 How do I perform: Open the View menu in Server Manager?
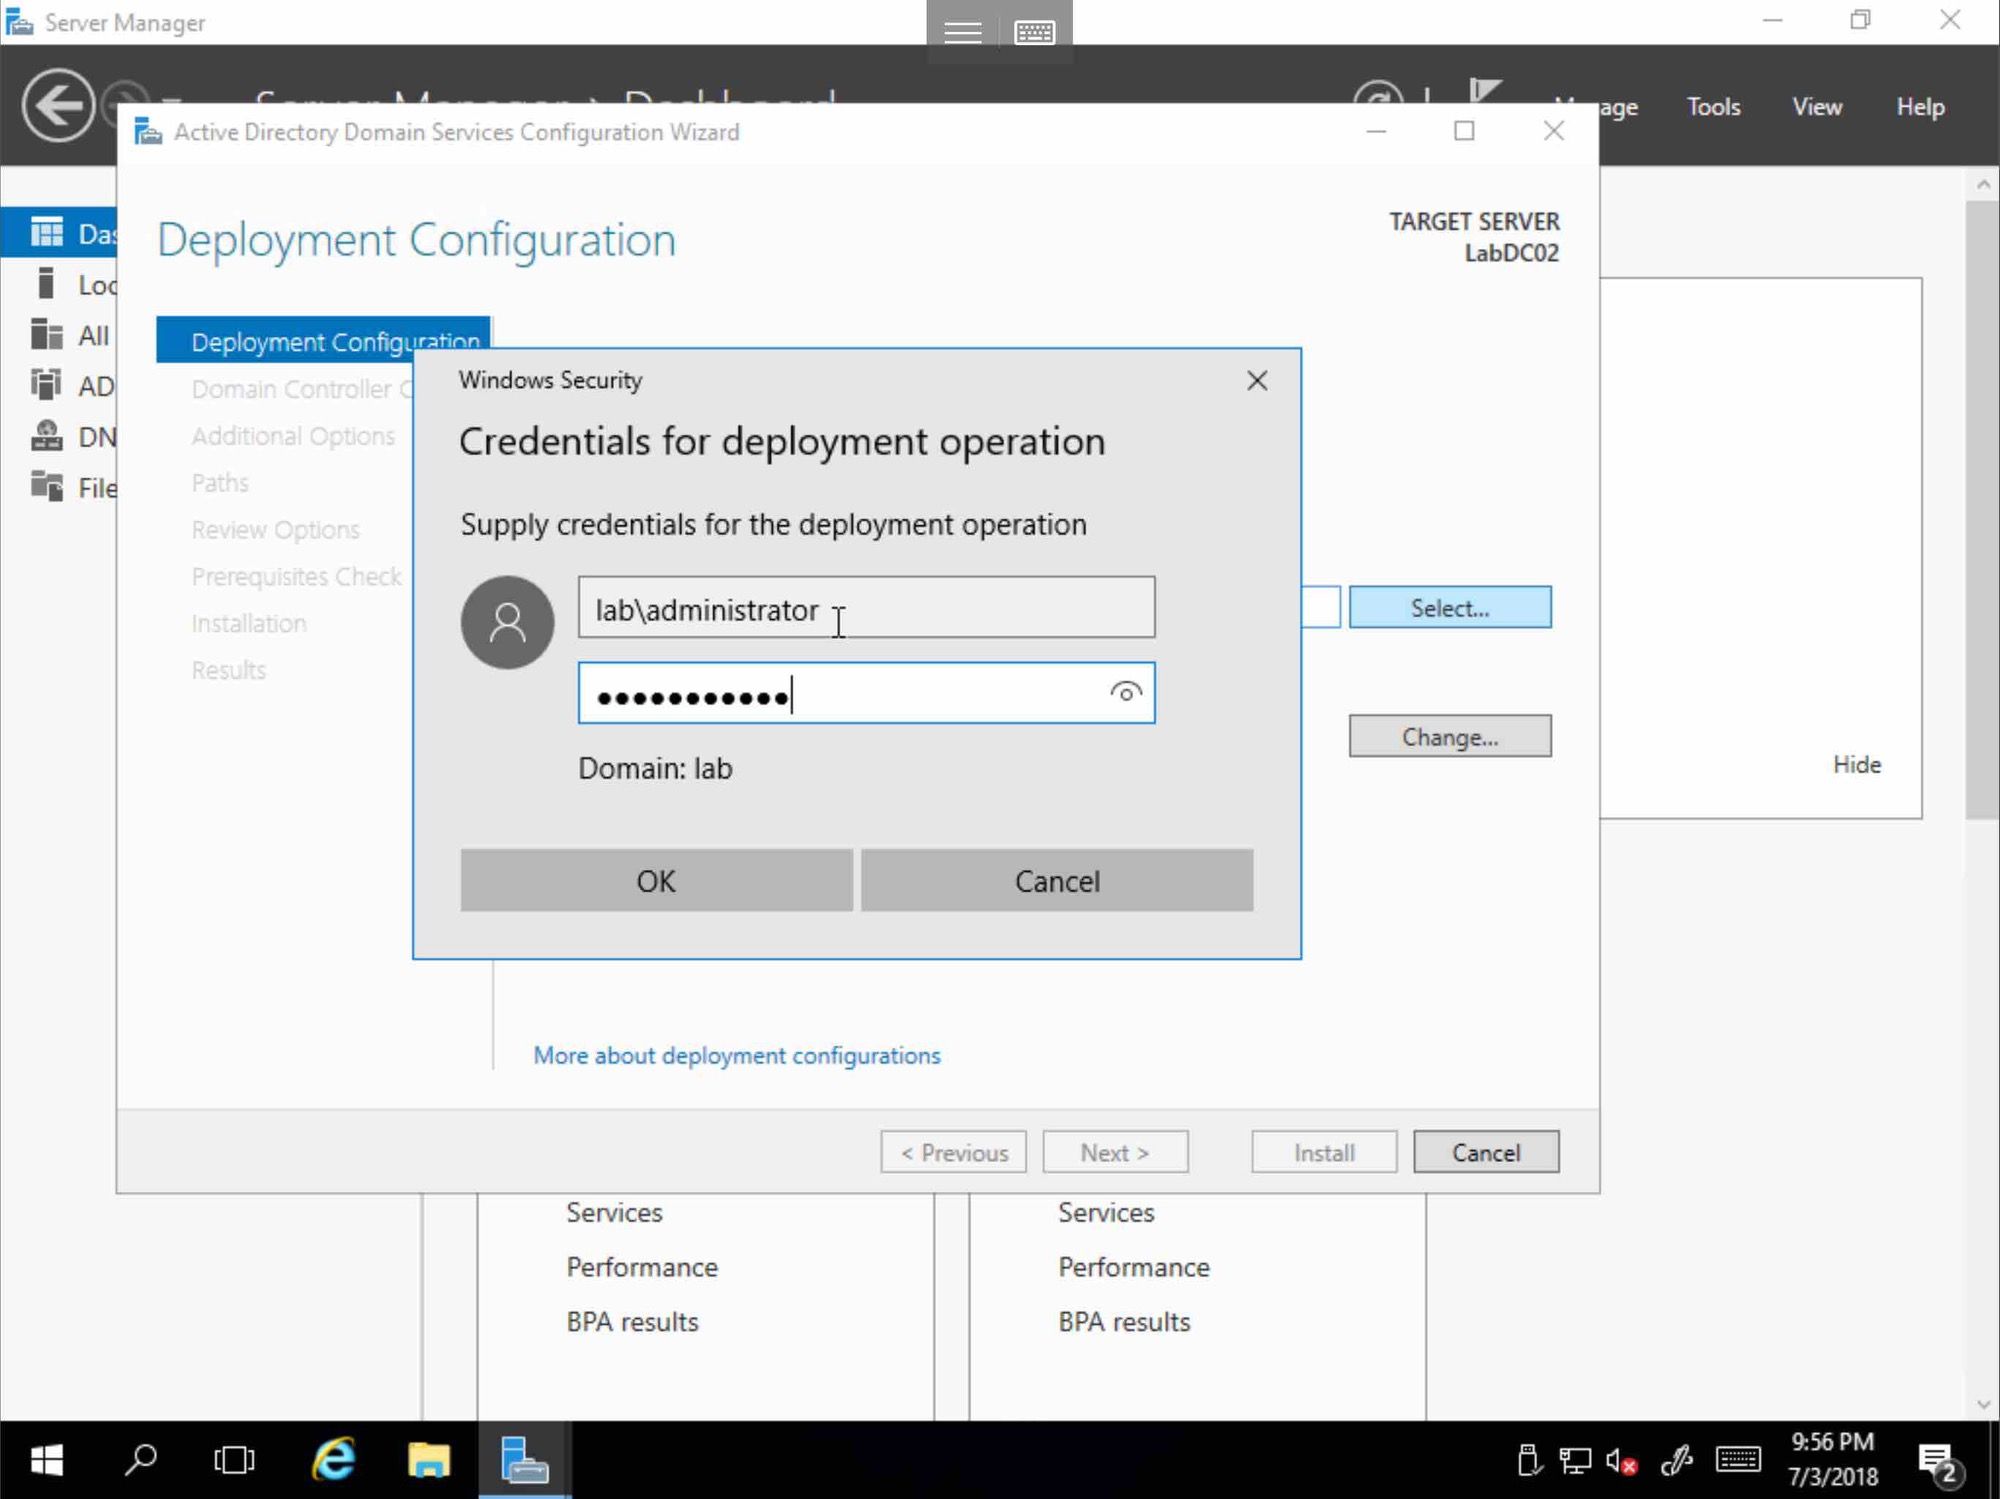(x=1816, y=107)
